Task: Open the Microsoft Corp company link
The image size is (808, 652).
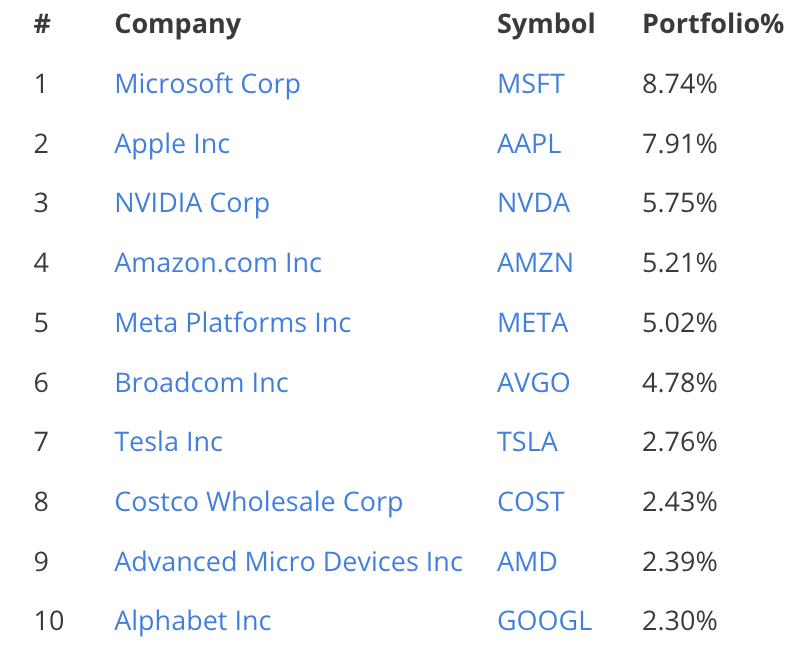Action: (x=207, y=84)
